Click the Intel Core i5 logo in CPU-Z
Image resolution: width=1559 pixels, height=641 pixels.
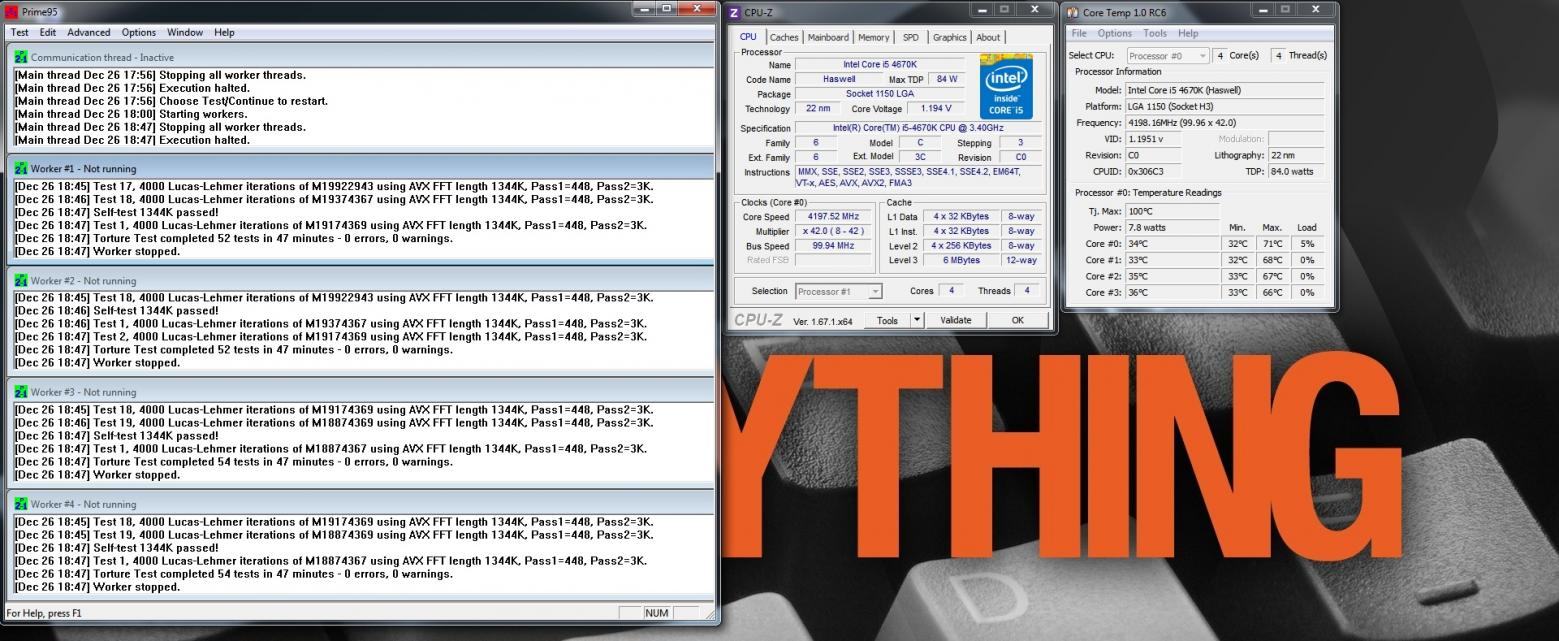click(1005, 89)
